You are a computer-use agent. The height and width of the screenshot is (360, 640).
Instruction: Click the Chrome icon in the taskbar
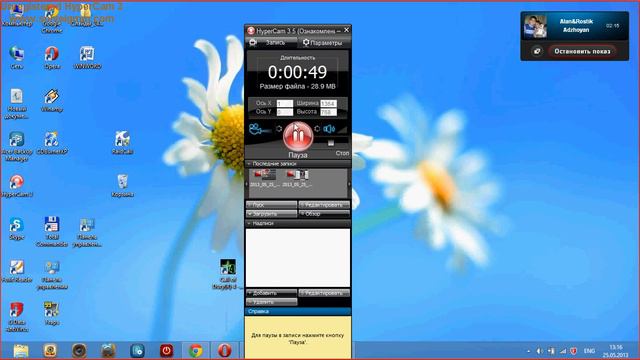tap(196, 351)
